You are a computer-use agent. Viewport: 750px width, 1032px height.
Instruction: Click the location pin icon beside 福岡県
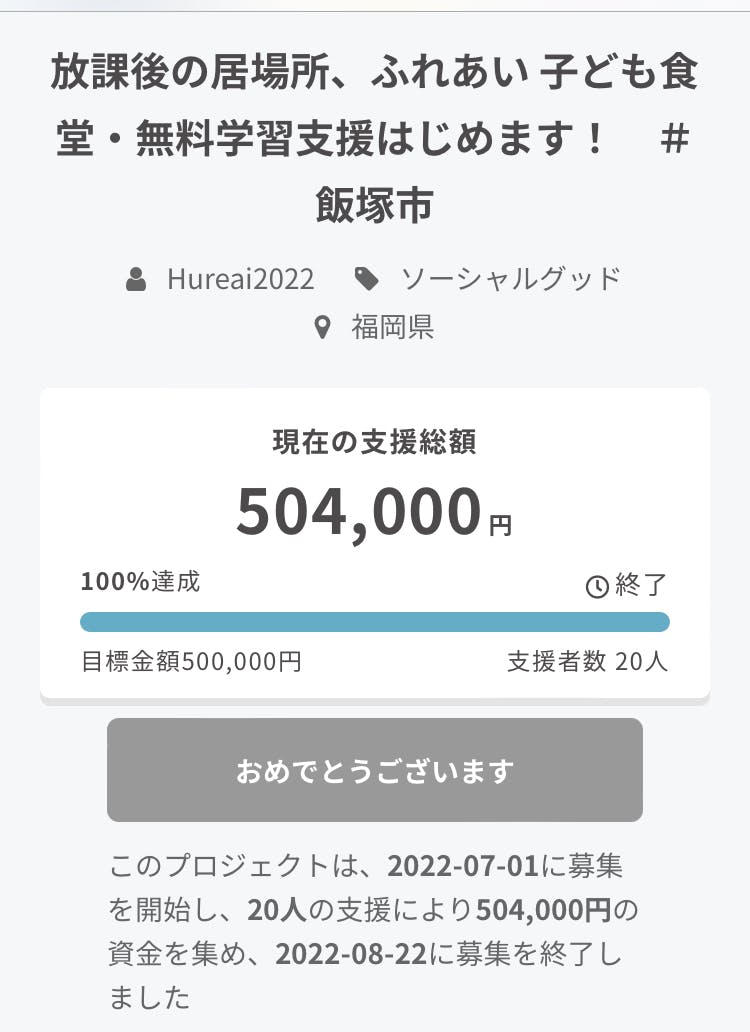tap(322, 327)
